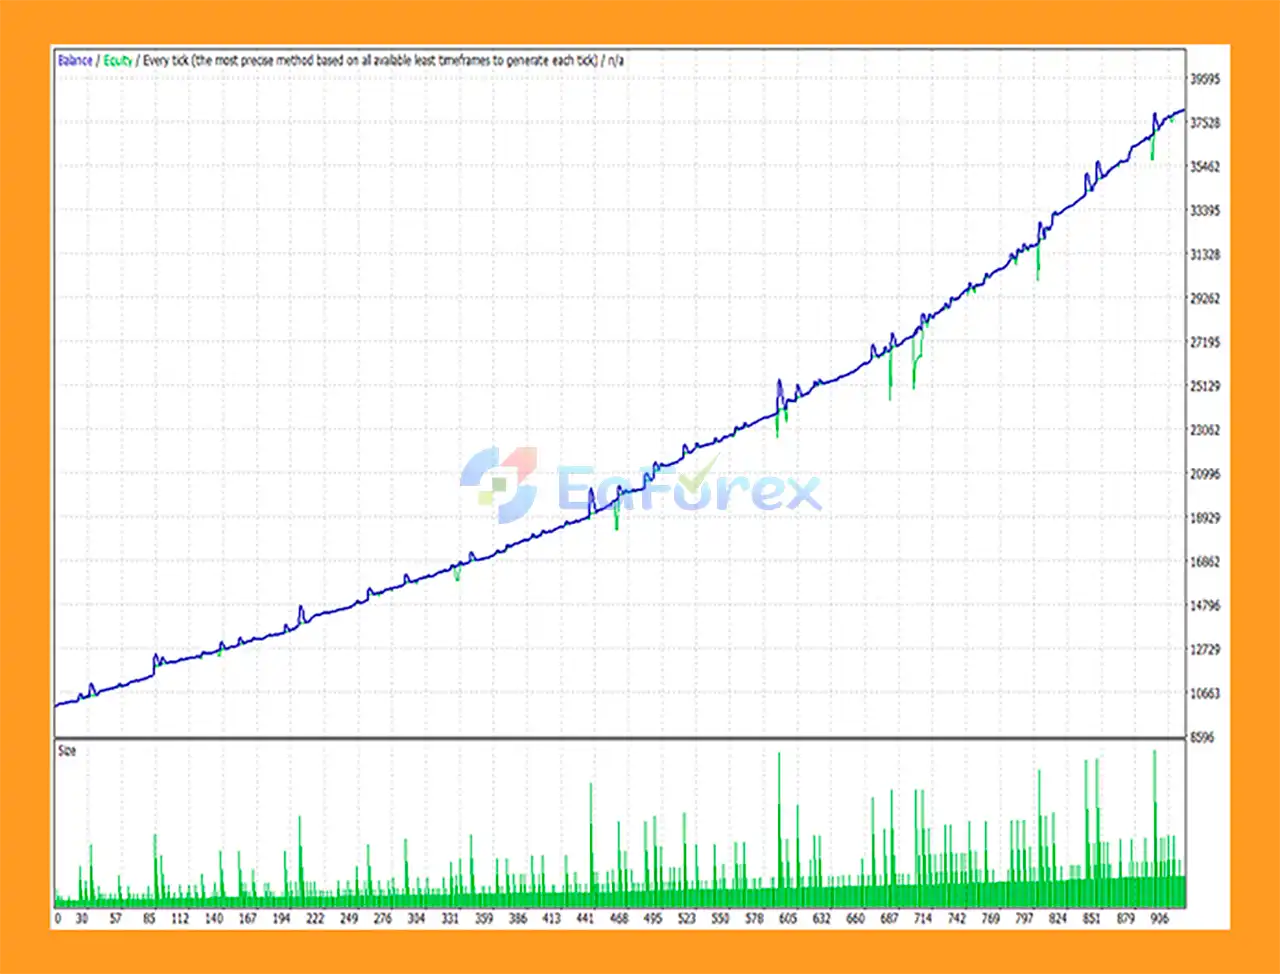Click the 25129 value on the price axis
1280x974 pixels.
click(1205, 386)
